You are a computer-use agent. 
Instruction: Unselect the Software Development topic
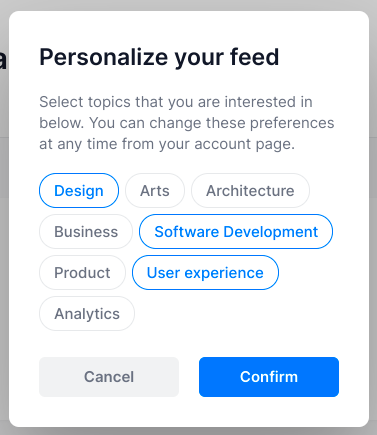tap(236, 232)
